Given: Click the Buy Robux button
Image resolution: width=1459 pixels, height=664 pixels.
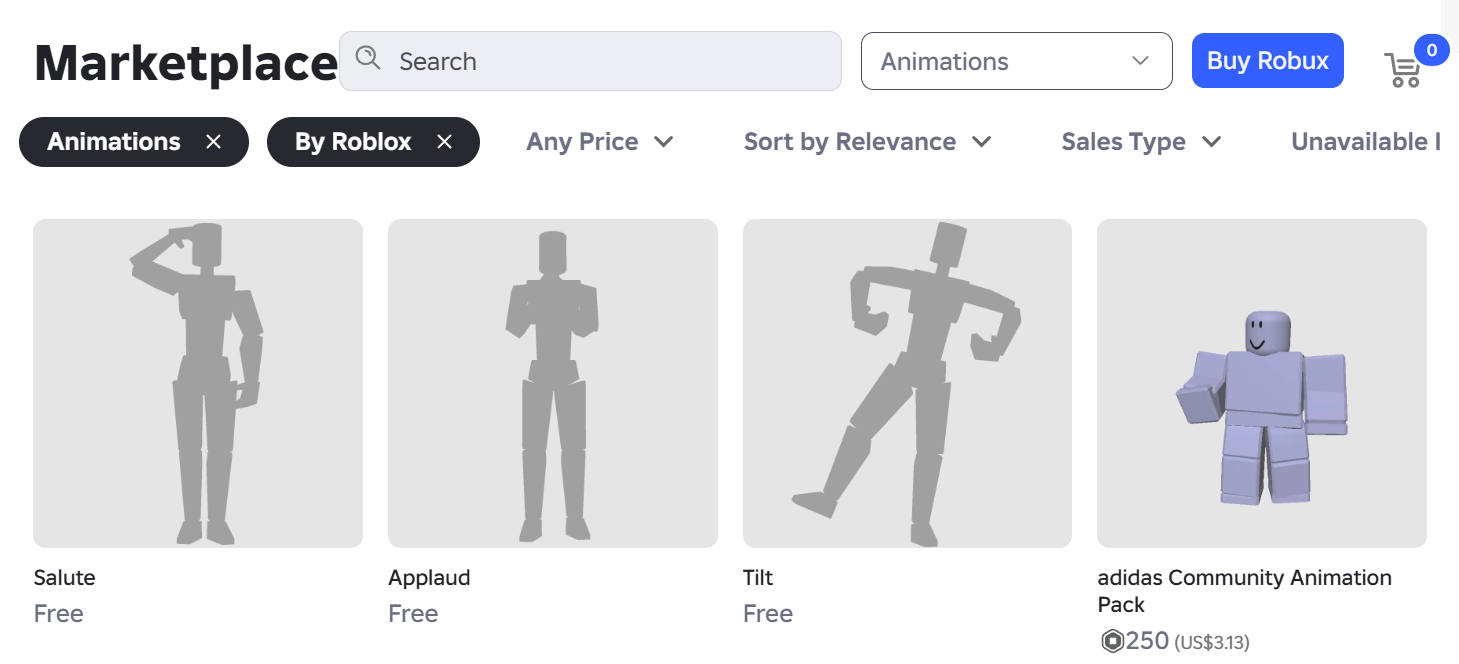Looking at the screenshot, I should [x=1267, y=61].
